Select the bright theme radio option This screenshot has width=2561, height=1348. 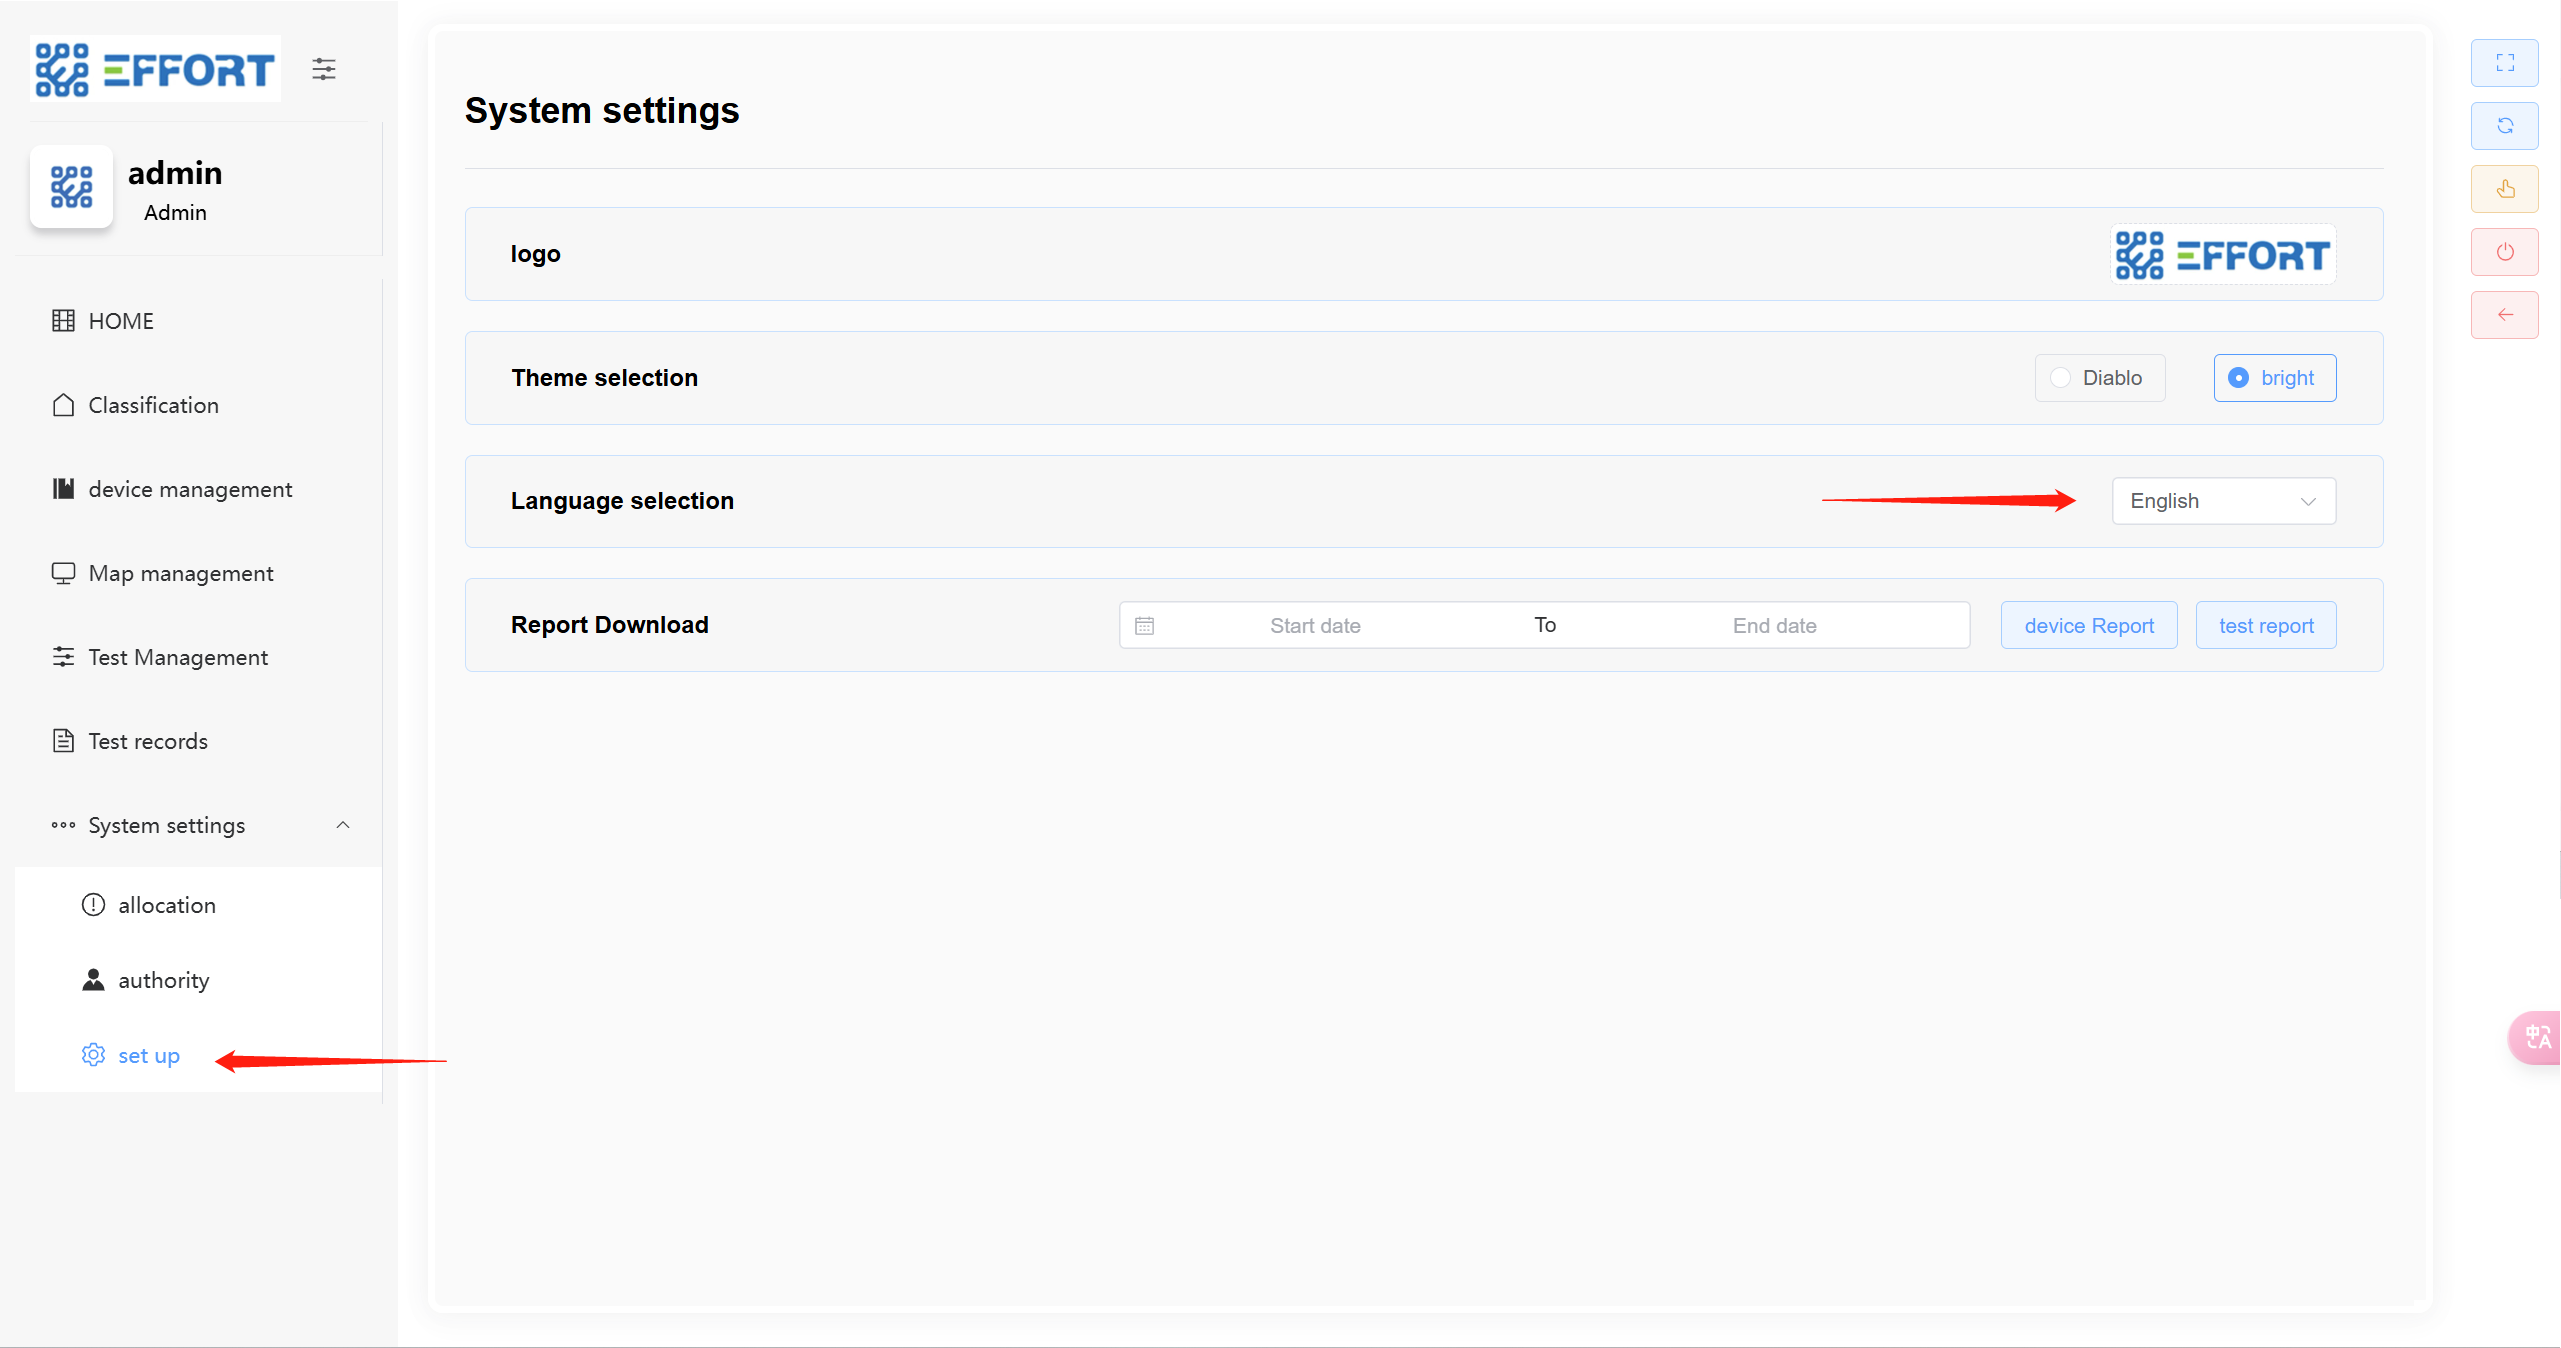(2274, 378)
